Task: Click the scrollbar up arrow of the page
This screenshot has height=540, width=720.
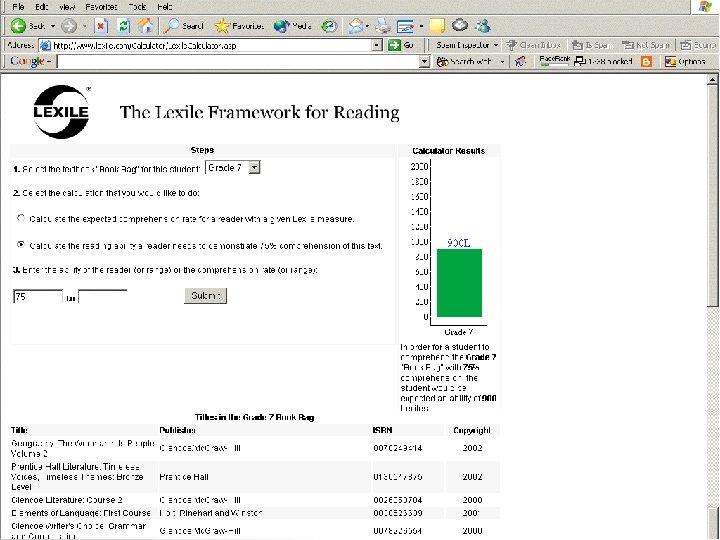Action: tap(712, 79)
